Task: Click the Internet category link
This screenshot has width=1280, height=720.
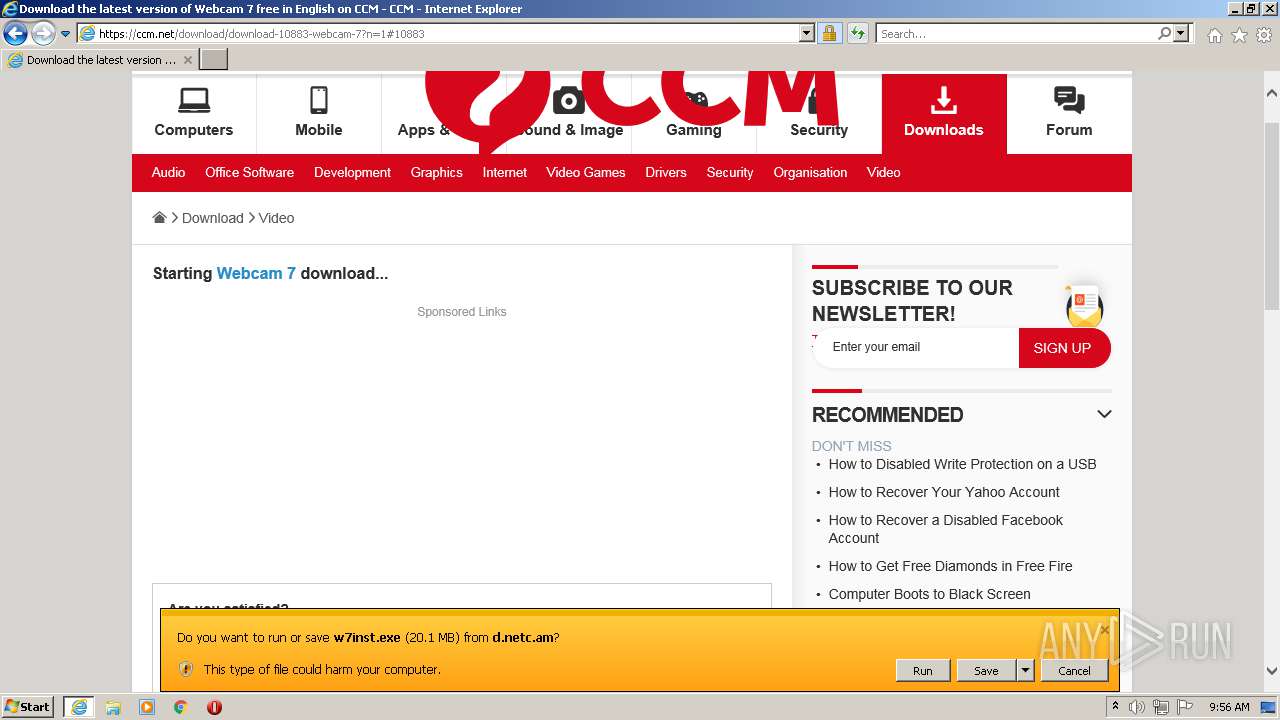Action: click(x=505, y=172)
